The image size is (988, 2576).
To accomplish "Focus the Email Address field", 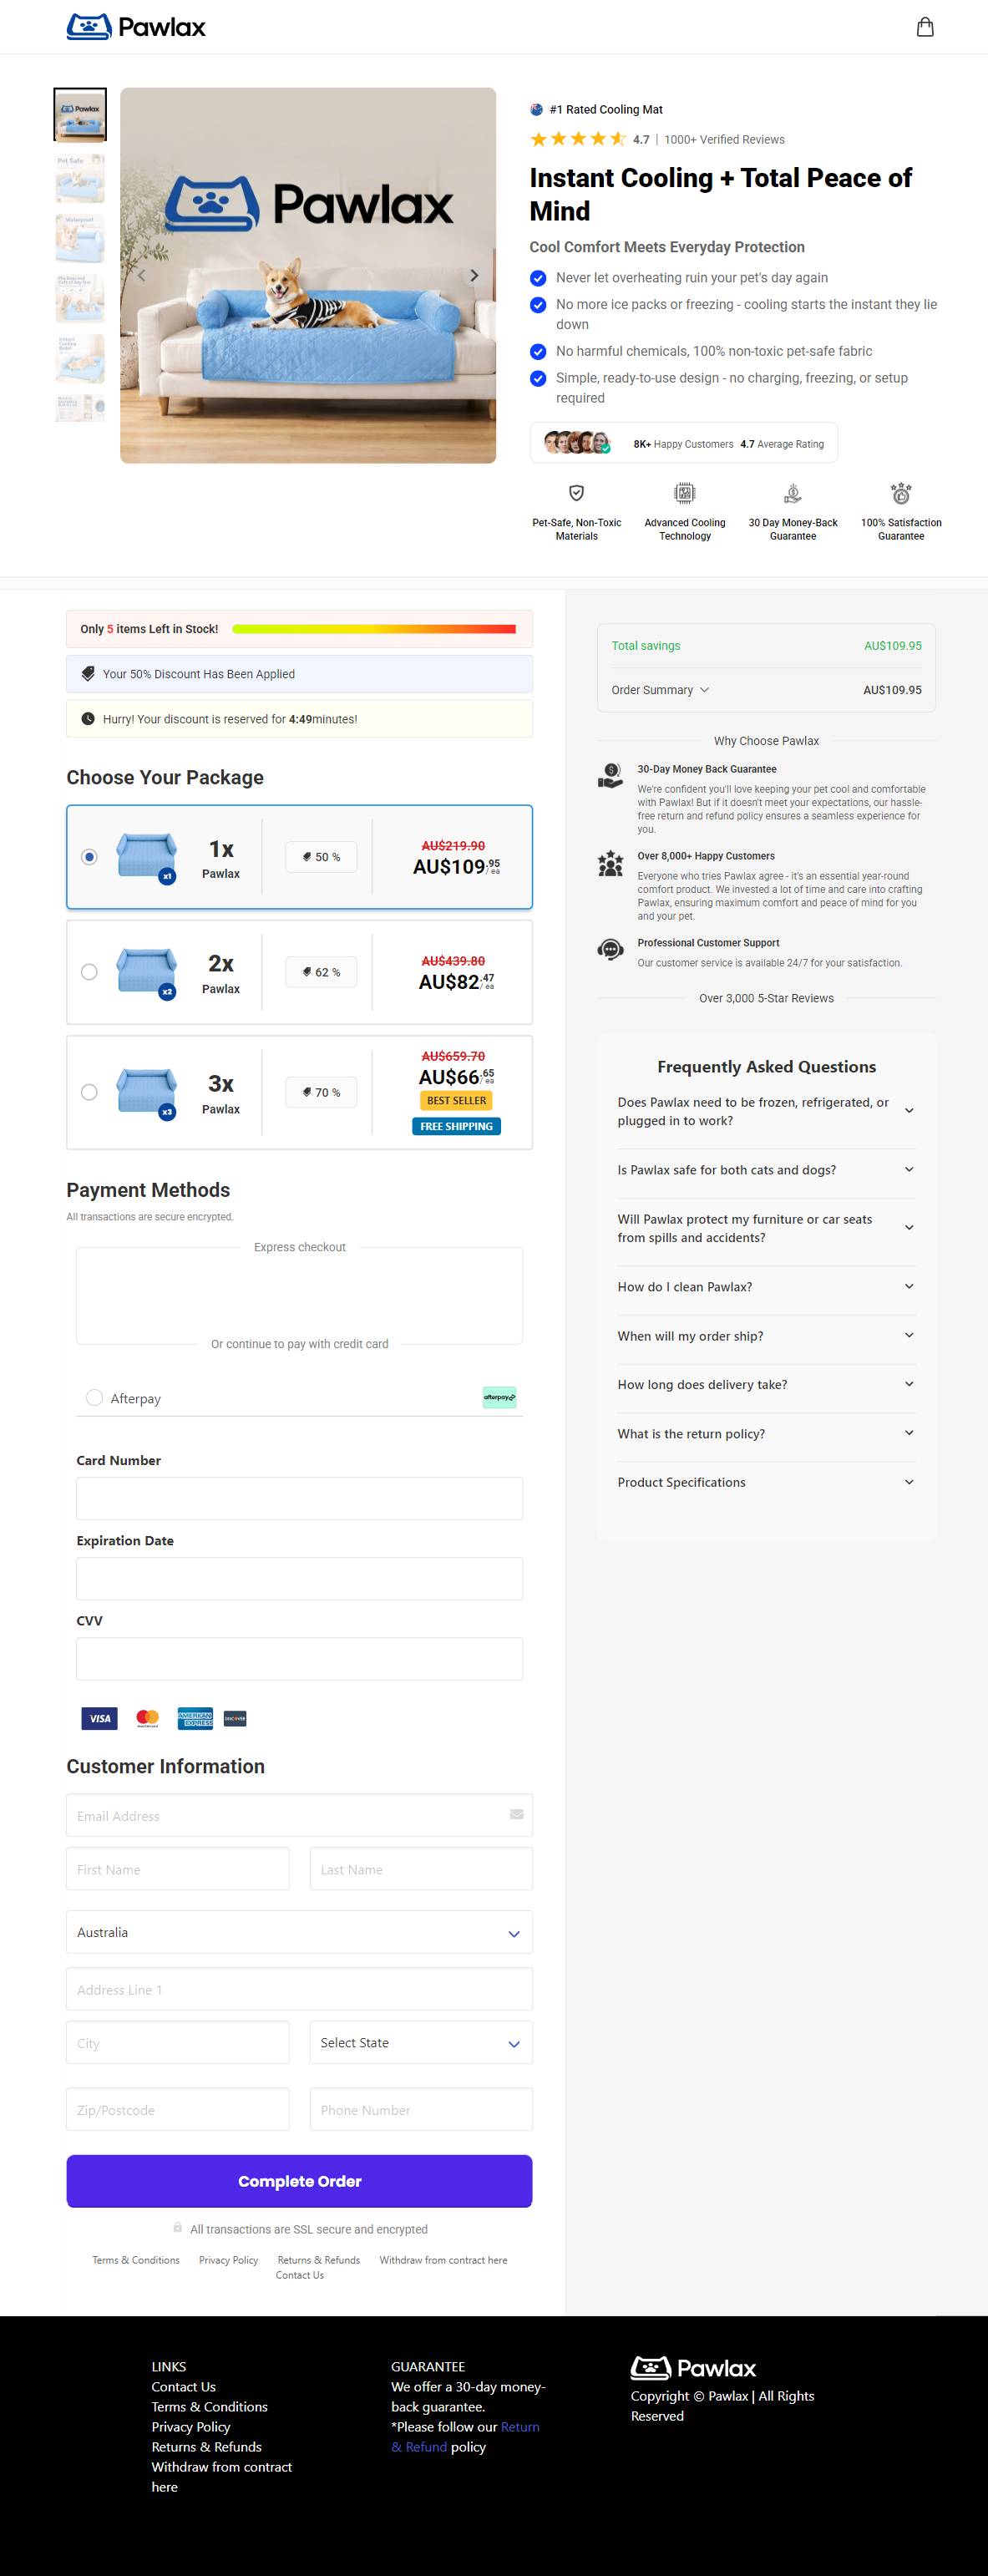I will point(299,1815).
